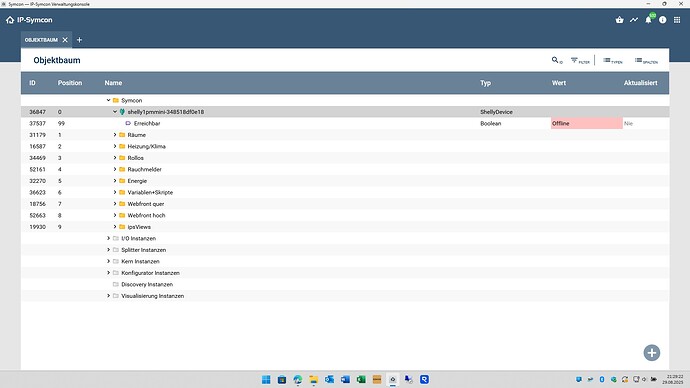The width and height of the screenshot is (690, 388).
Task: Open Outlook from taskbar
Action: 329,379
